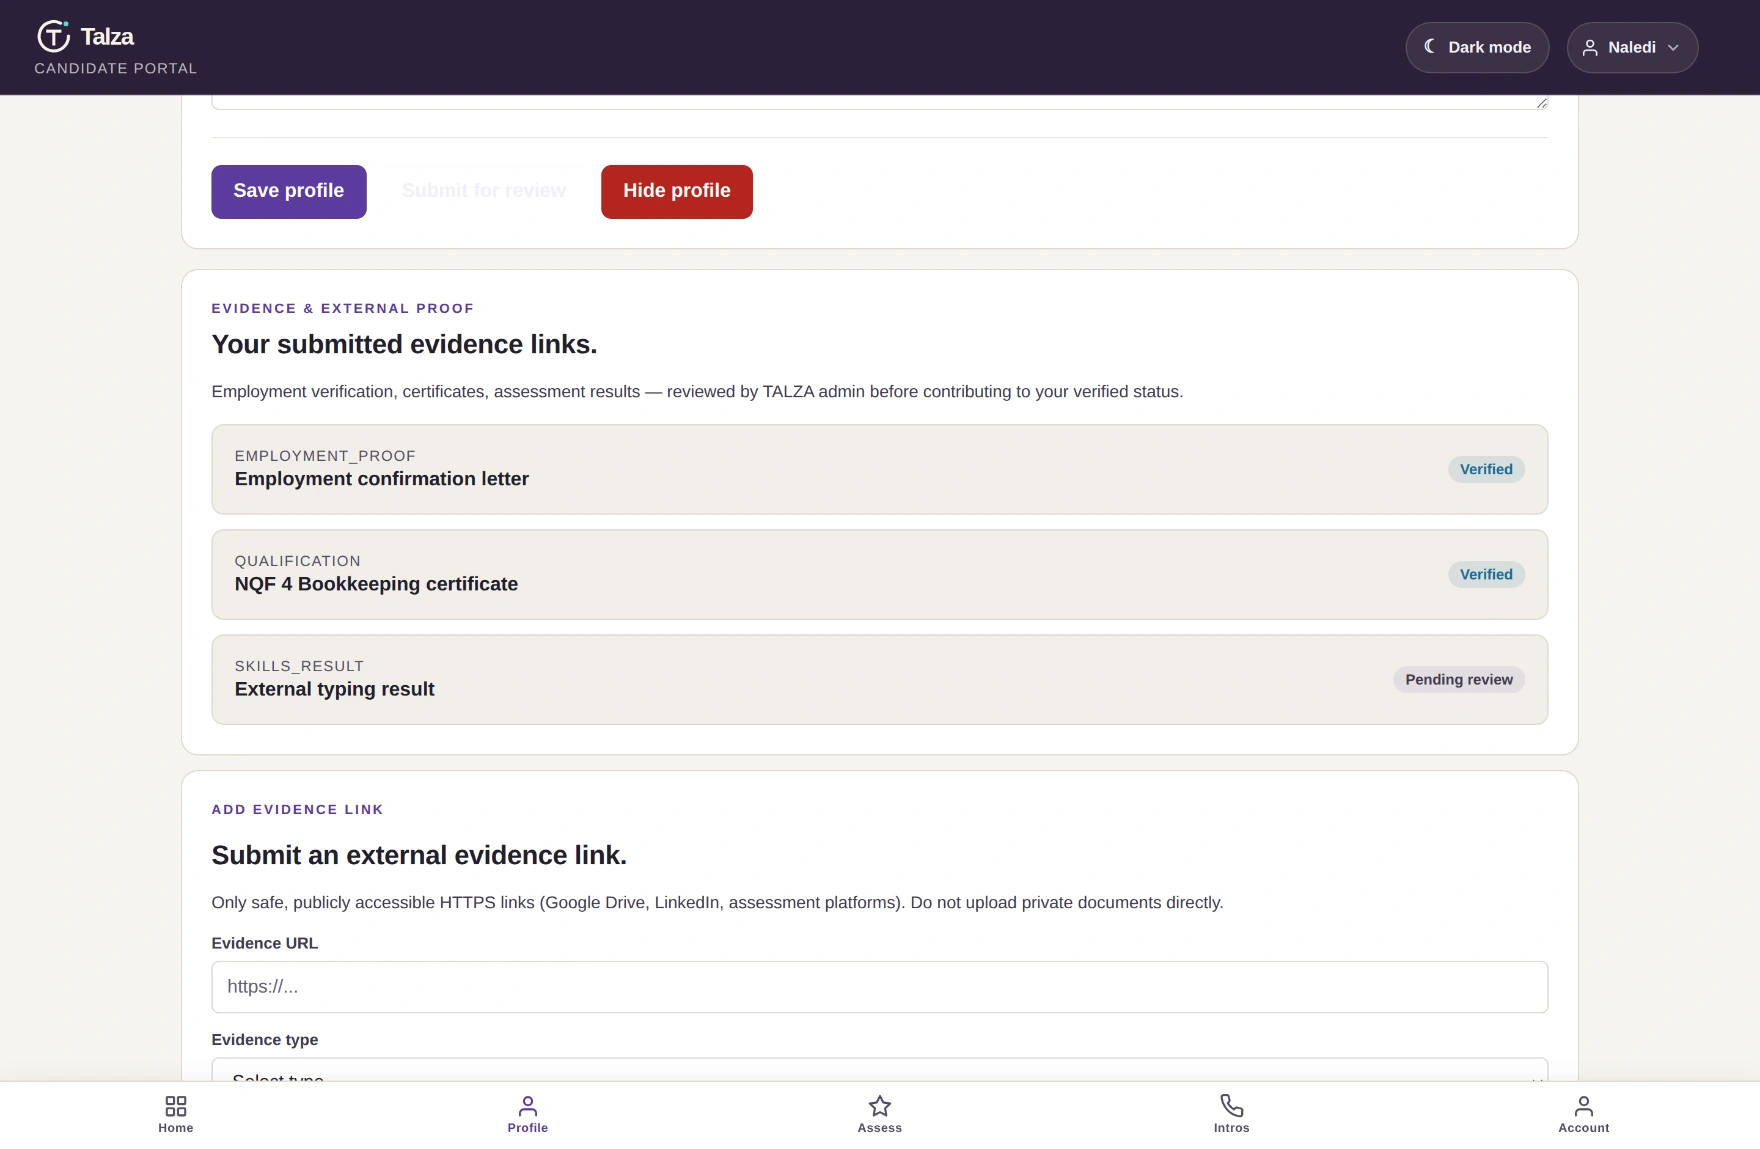Click the Pending review badge
The height and width of the screenshot is (1149, 1760).
[x=1459, y=679]
